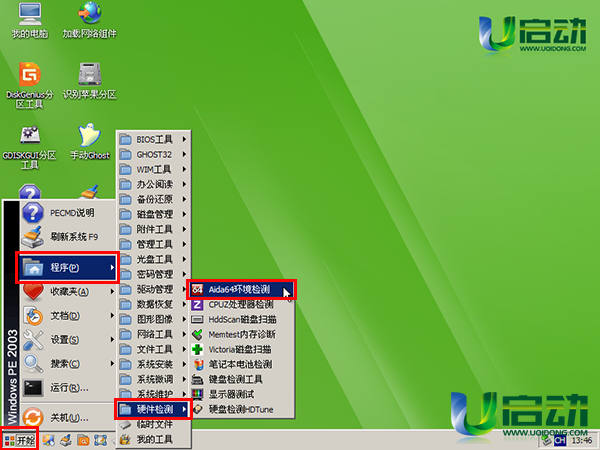This screenshot has width=600, height=450.
Task: Launch Aida64环境检测 tool
Action: (x=241, y=289)
